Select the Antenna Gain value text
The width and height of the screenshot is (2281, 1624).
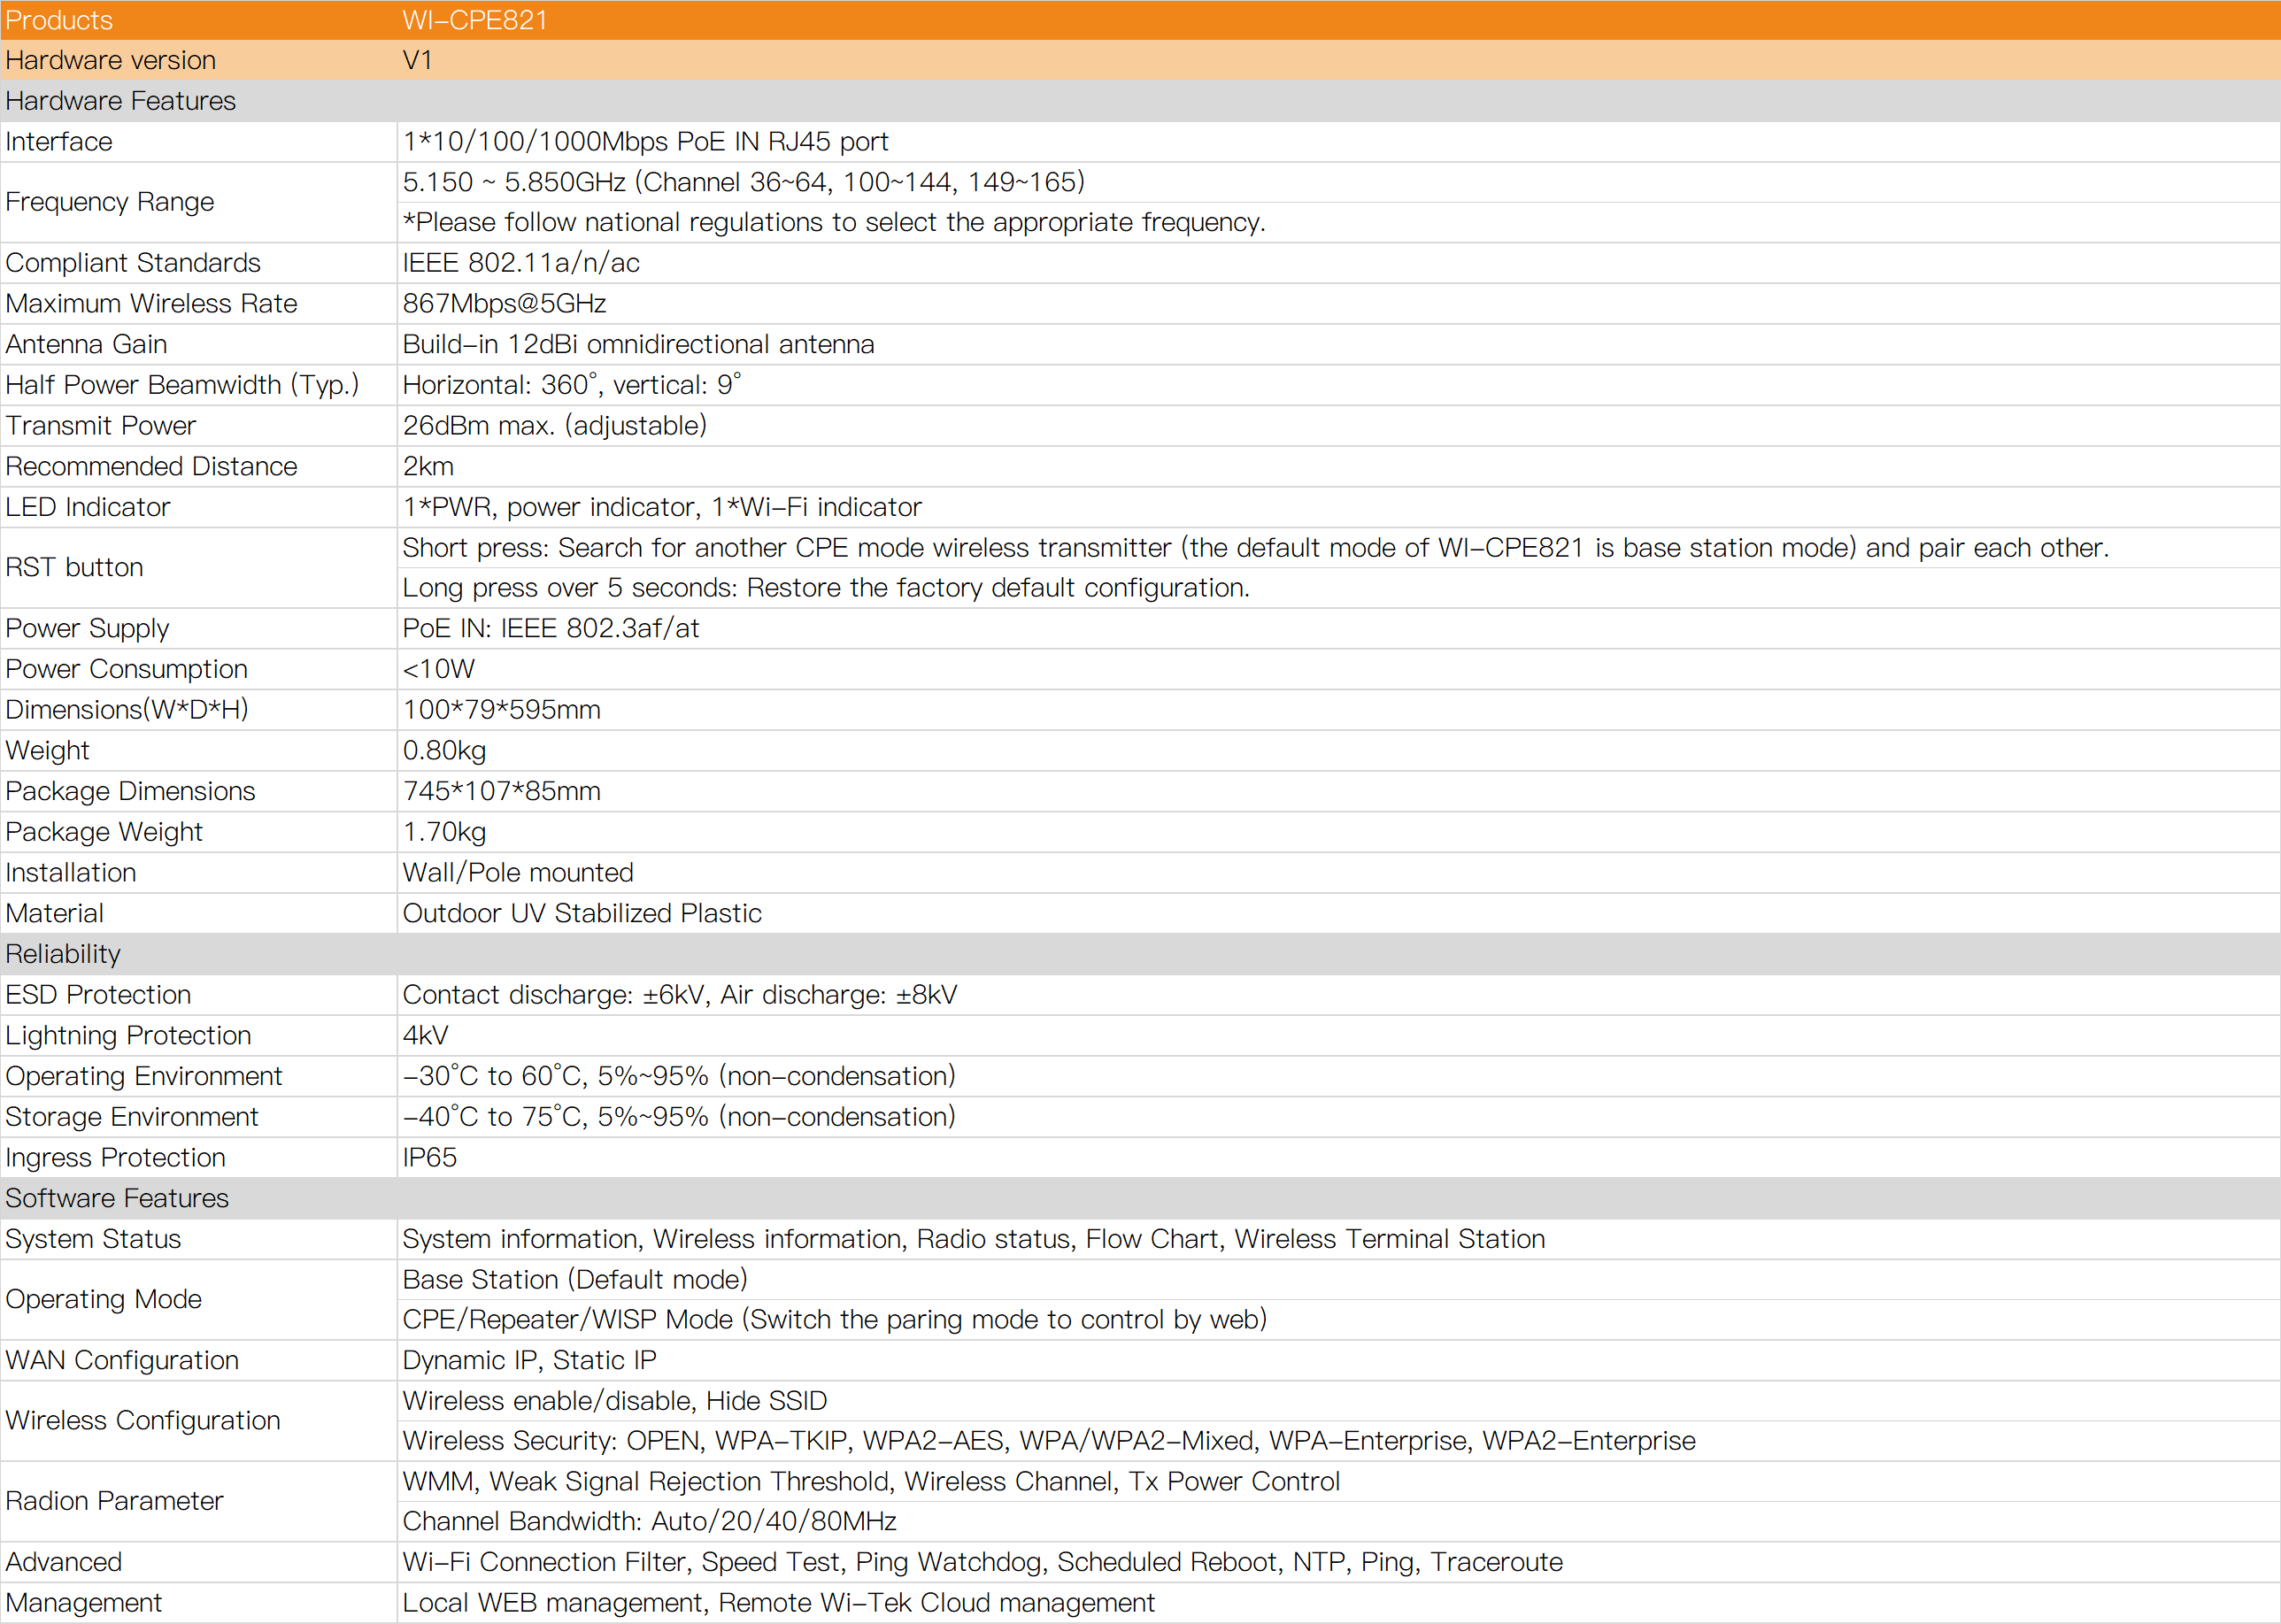pos(638,344)
